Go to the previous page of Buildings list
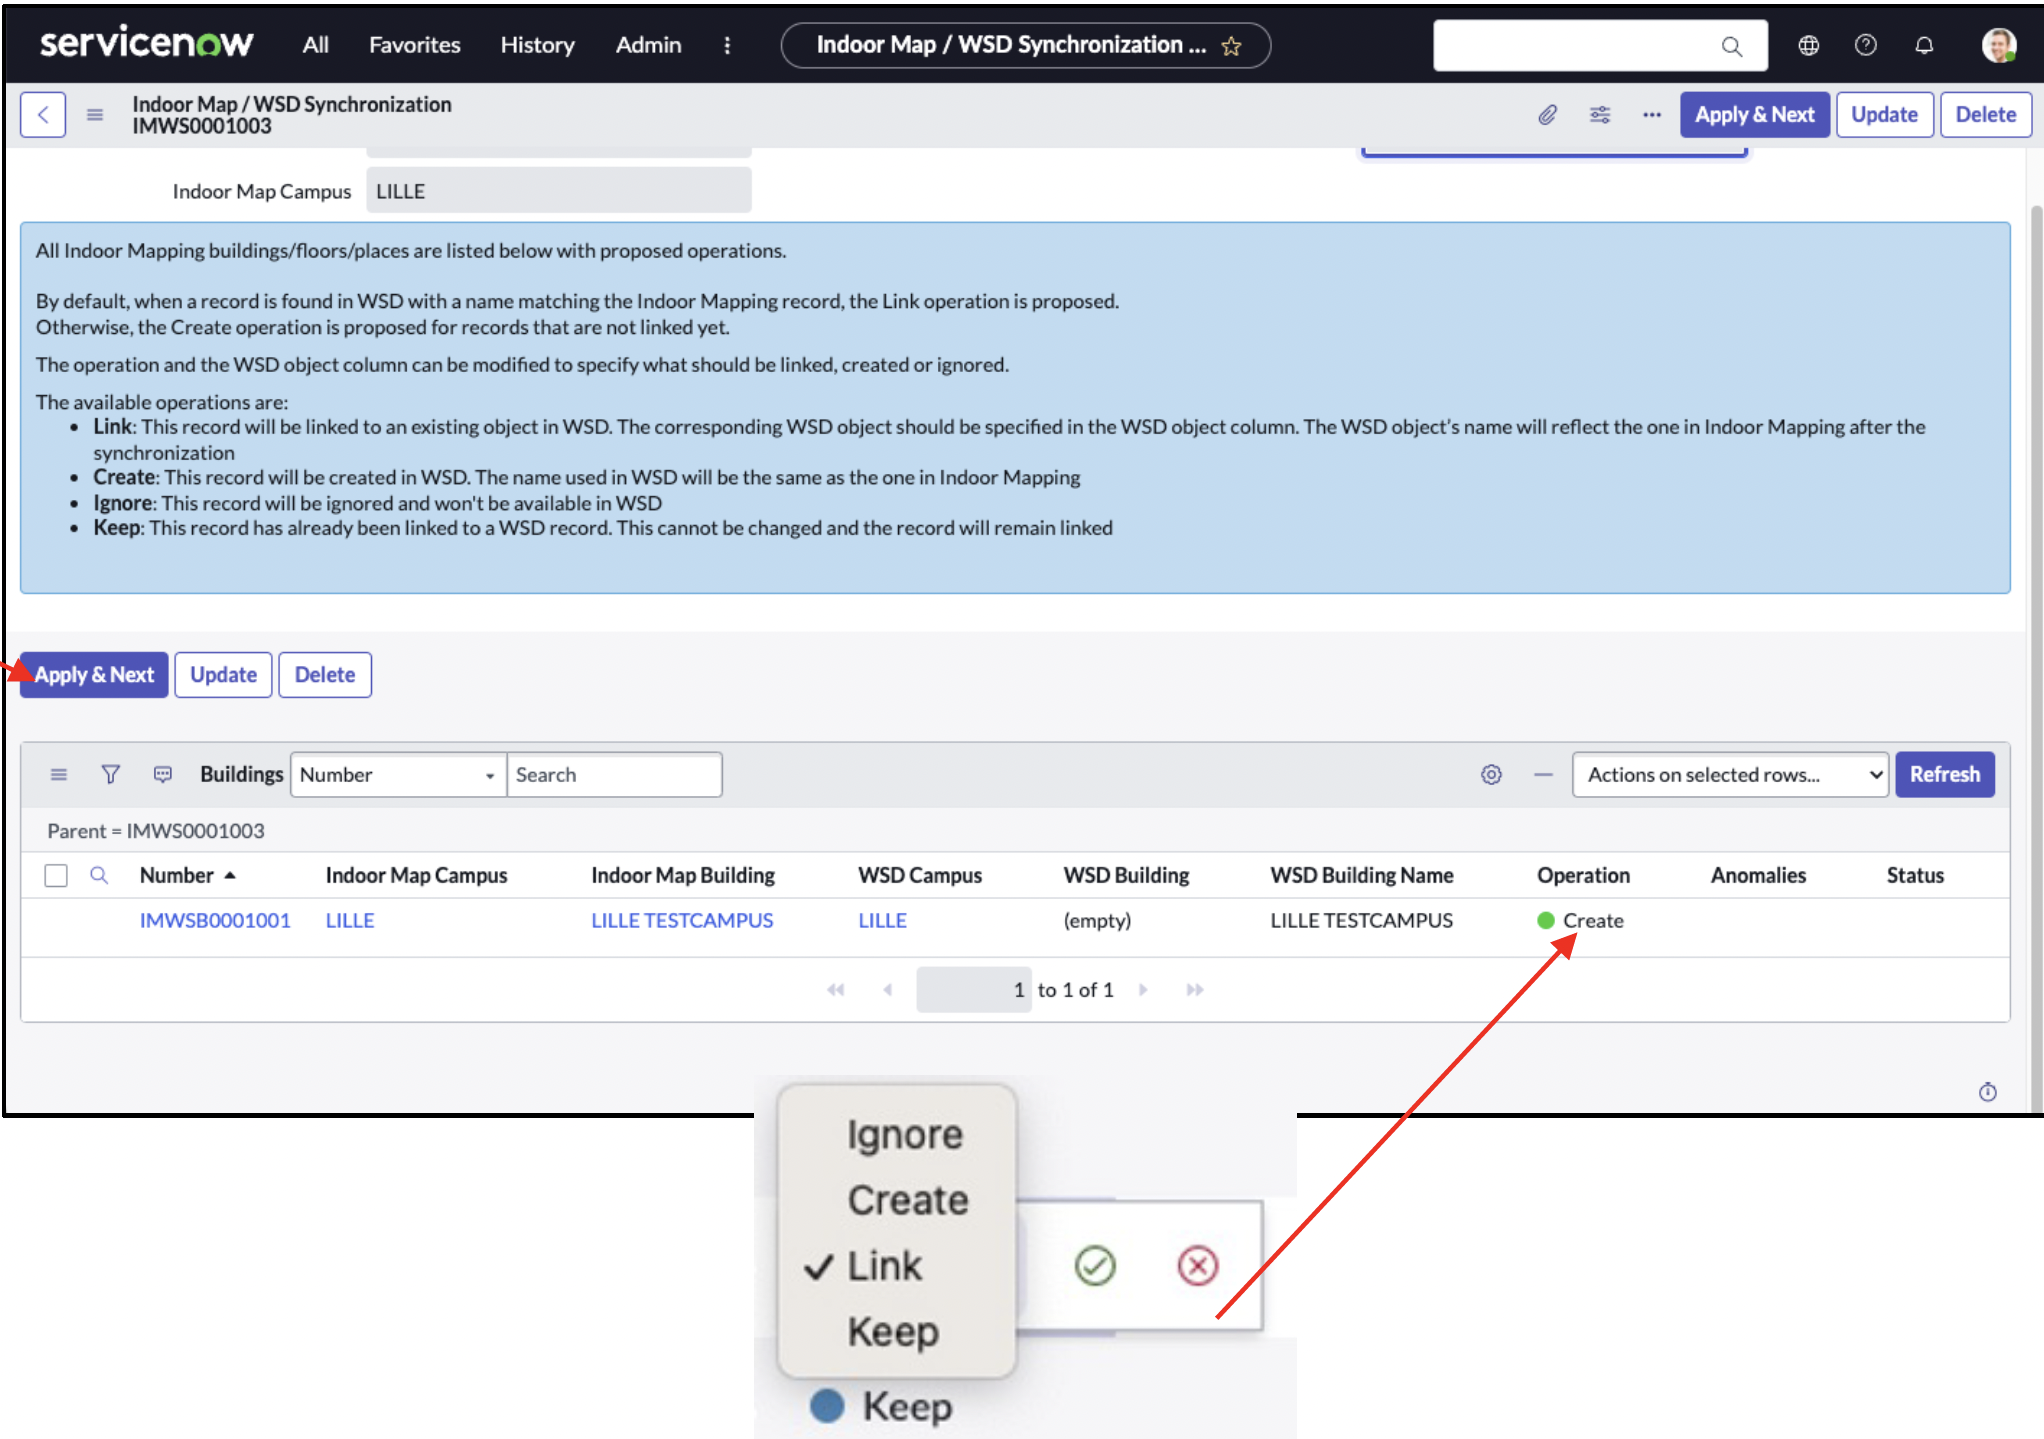 pyautogui.click(x=888, y=989)
